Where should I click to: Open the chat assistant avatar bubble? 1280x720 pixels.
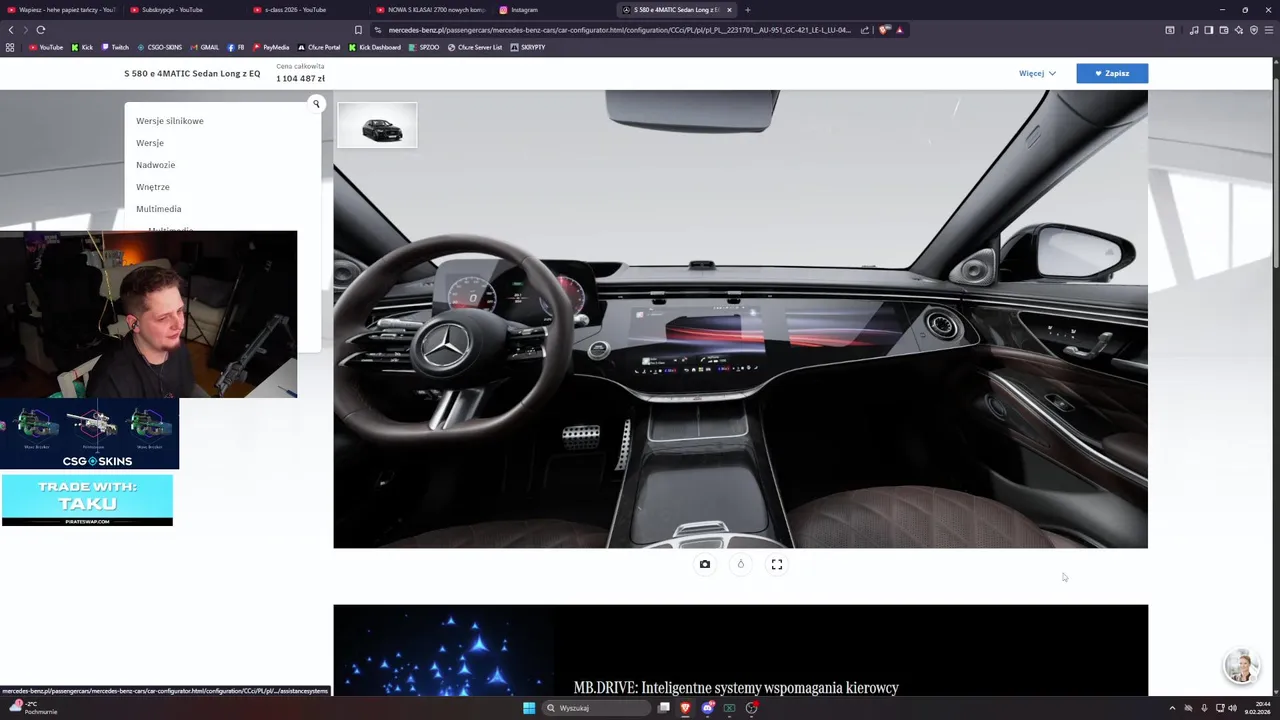(x=1241, y=666)
